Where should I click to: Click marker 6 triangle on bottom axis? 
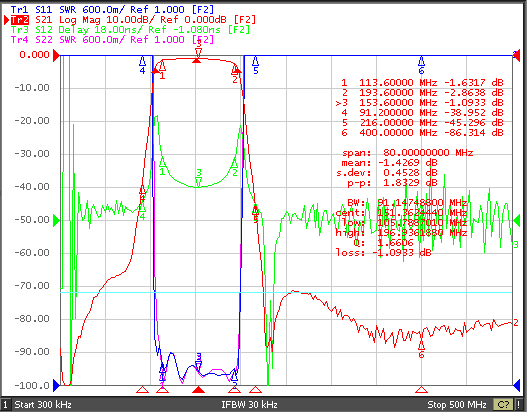421,390
